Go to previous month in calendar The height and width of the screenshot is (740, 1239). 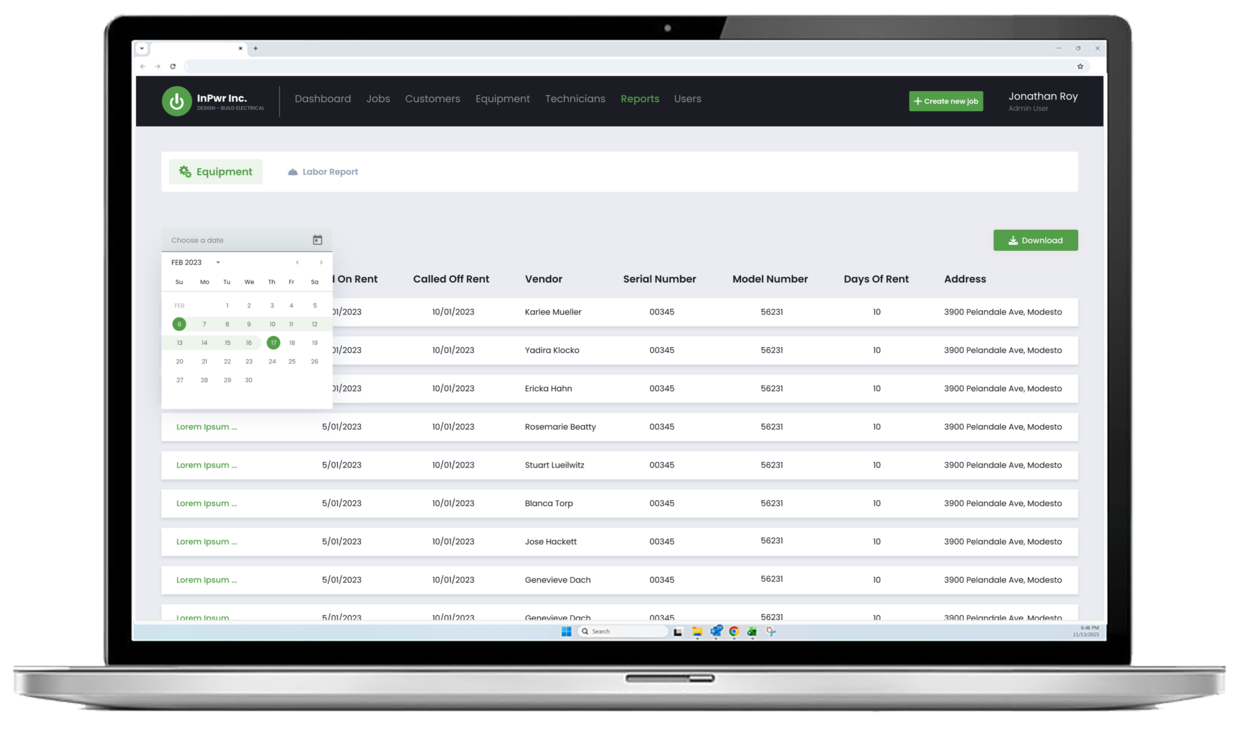point(297,262)
